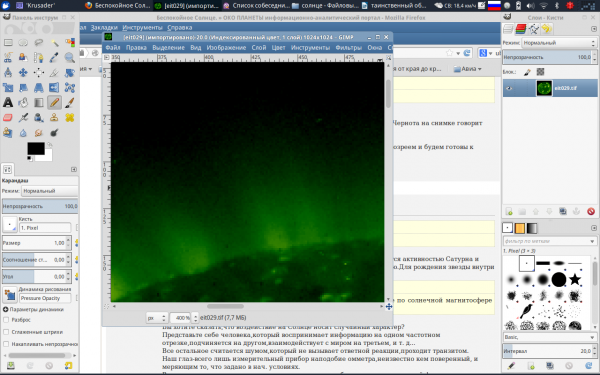Open the Файл menu in GIMP
The image size is (600, 375).
point(113,48)
